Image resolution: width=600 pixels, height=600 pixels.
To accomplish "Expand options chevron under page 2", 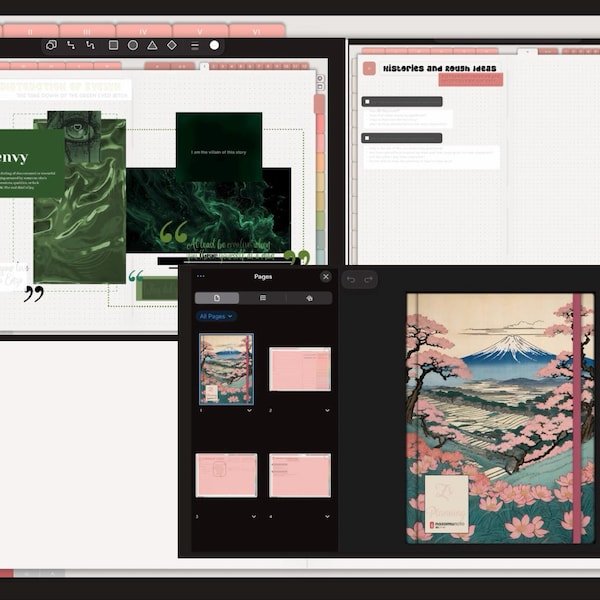I will point(328,410).
